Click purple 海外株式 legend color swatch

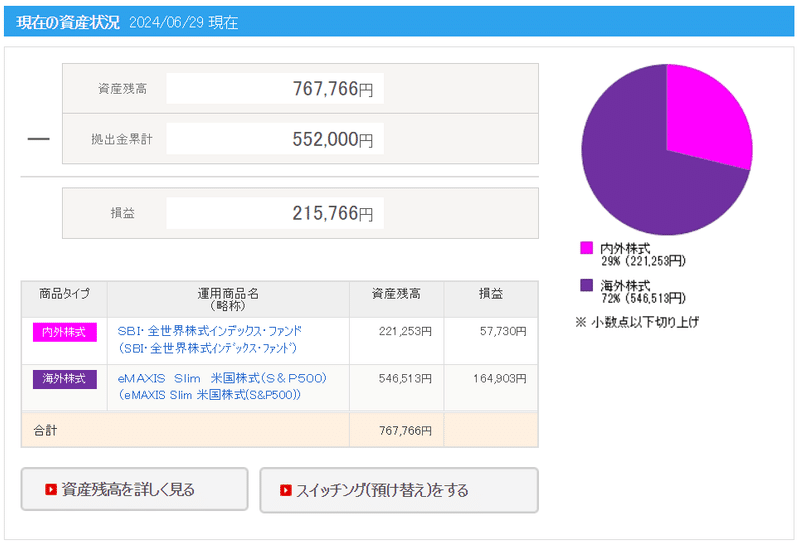tap(586, 285)
